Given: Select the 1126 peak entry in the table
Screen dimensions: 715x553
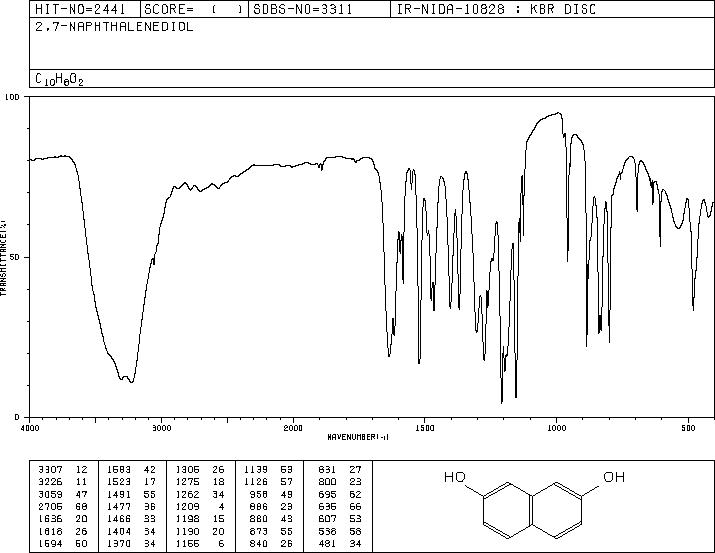Looking at the screenshot, I should click(269, 481).
